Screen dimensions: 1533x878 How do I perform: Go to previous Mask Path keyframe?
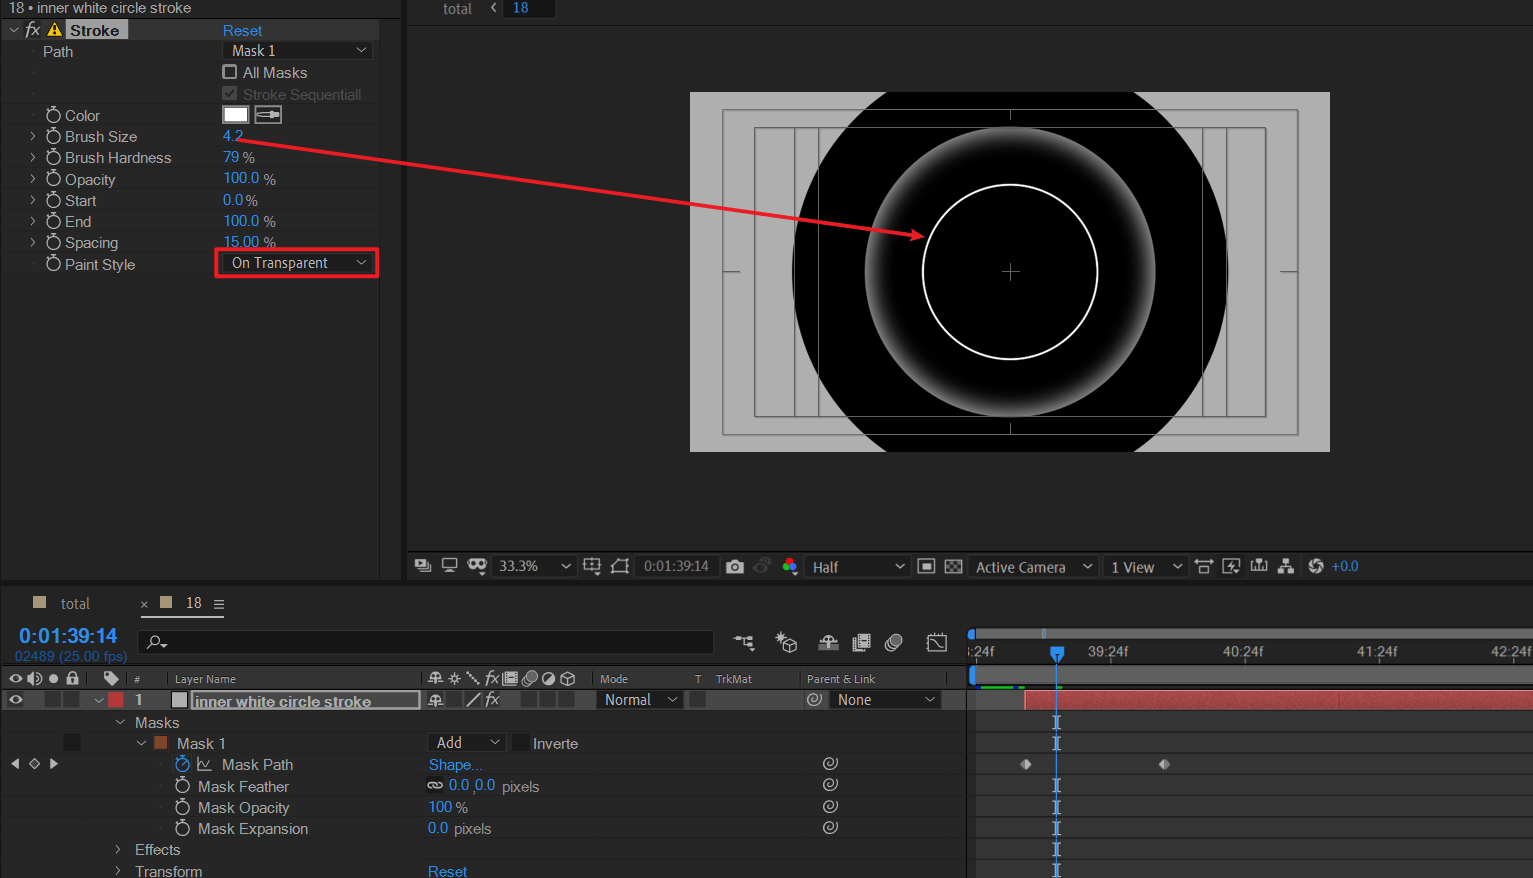tap(15, 764)
